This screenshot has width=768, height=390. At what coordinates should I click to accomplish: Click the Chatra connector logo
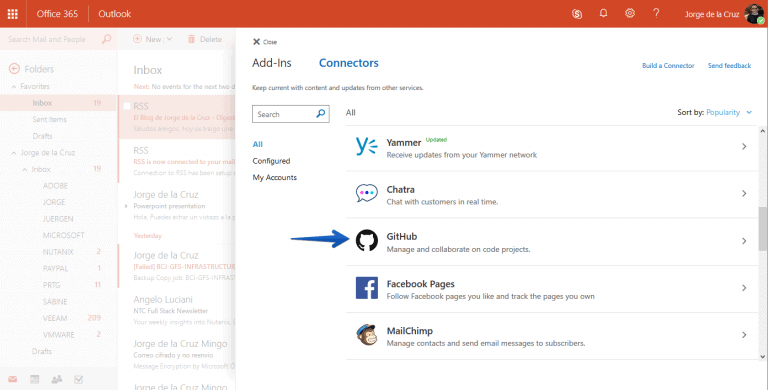pyautogui.click(x=366, y=194)
